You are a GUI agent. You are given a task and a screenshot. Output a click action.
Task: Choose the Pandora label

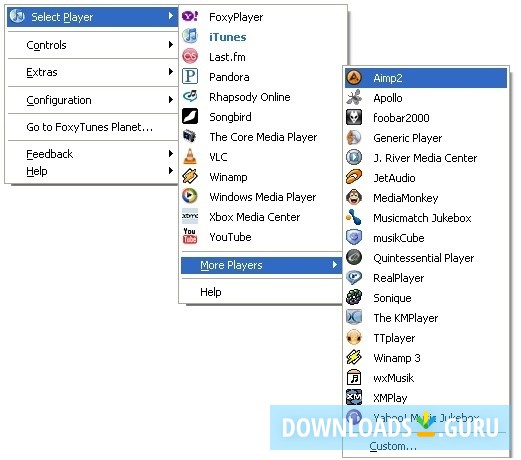click(229, 77)
